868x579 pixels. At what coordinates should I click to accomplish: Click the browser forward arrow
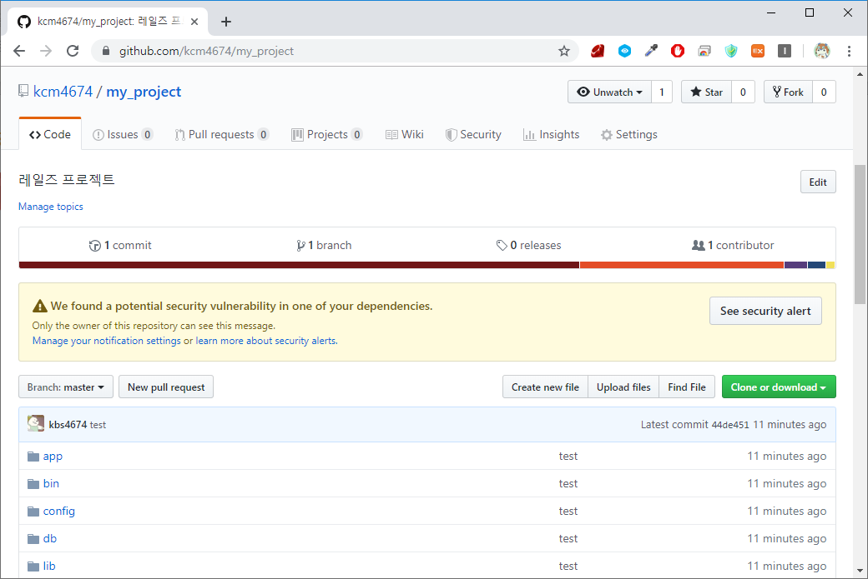tap(46, 51)
